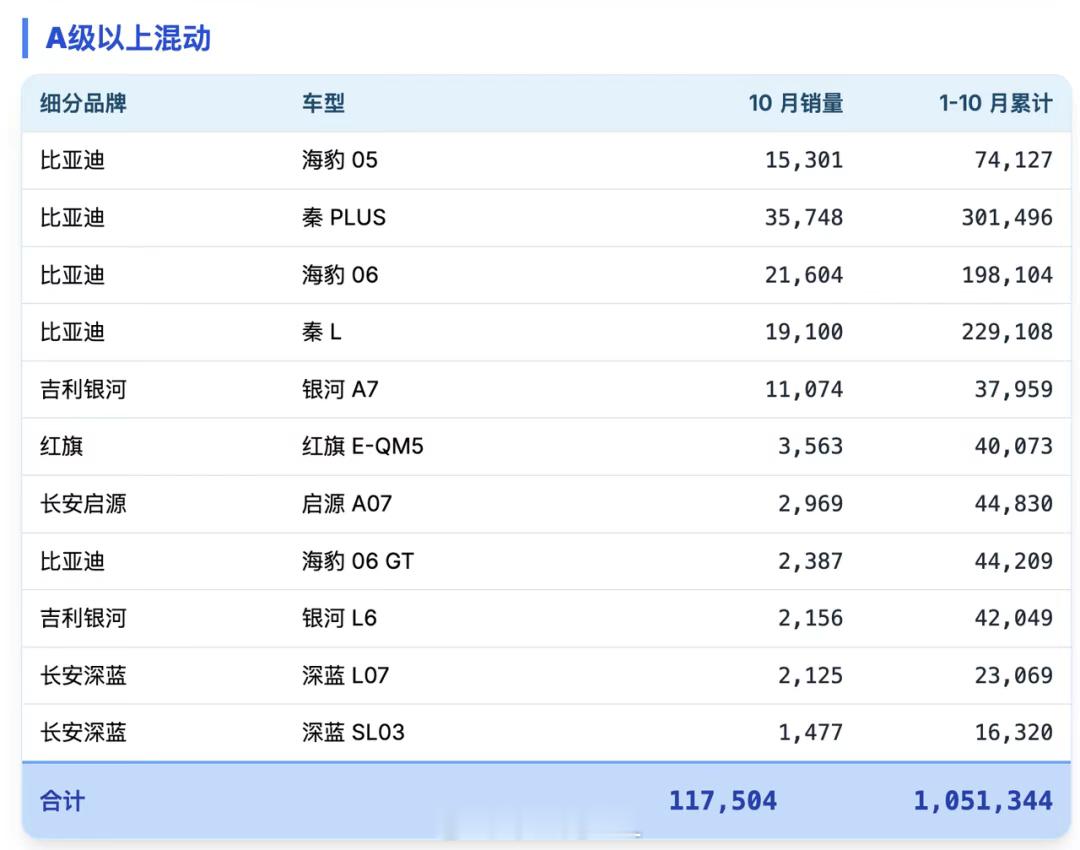Click the 细分品牌 column header
This screenshot has height=850, width=1080.
(x=83, y=103)
